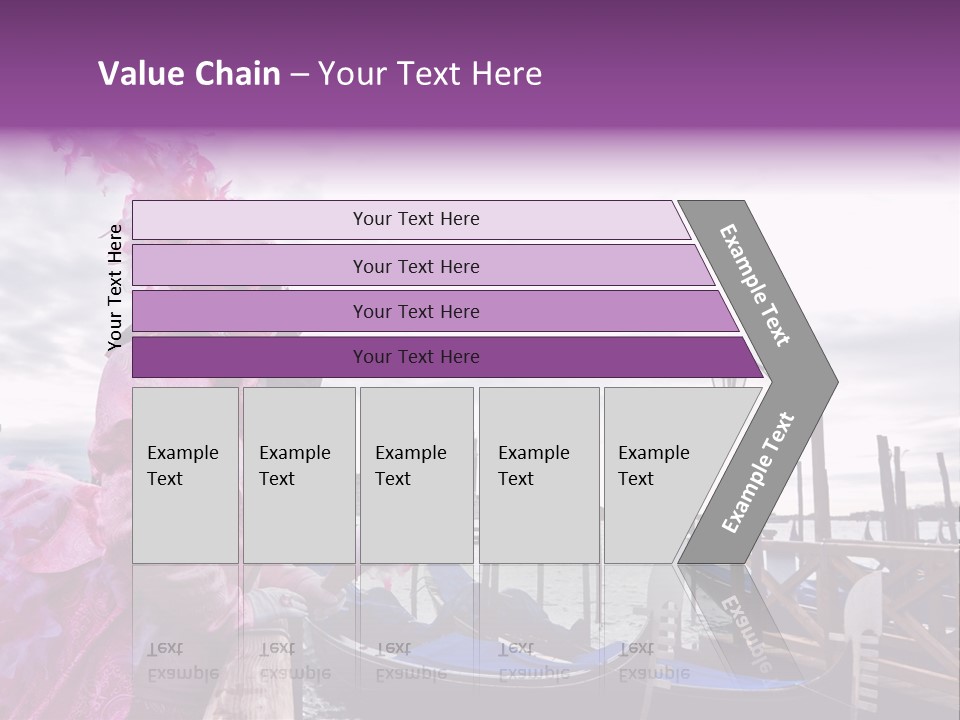Select the lightest purple top text bar
The height and width of the screenshot is (720, 960).
pyautogui.click(x=415, y=219)
